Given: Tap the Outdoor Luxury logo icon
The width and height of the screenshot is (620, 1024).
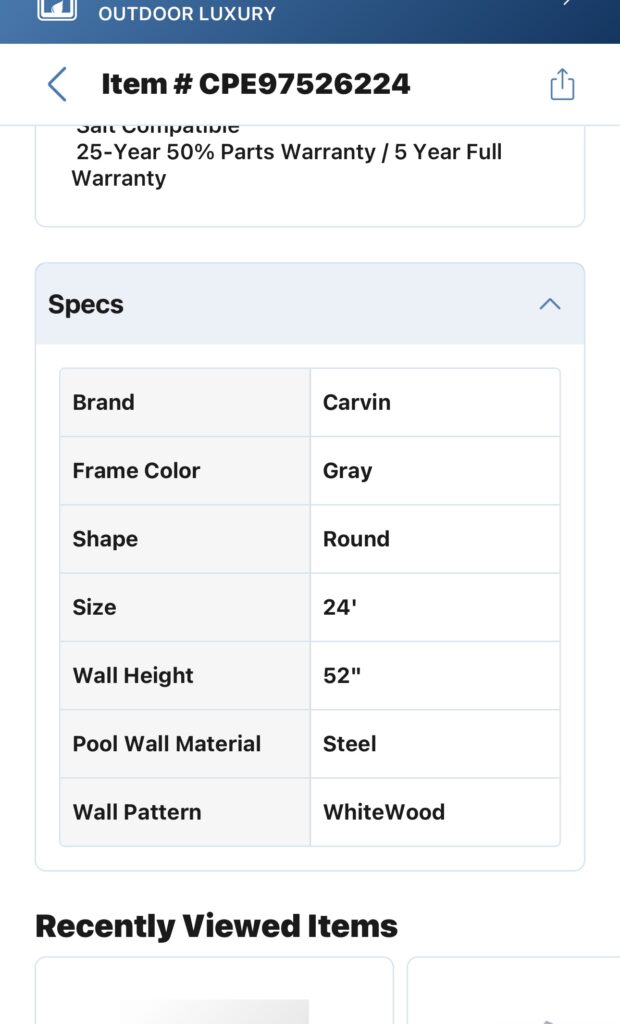Looking at the screenshot, I should [x=57, y=9].
